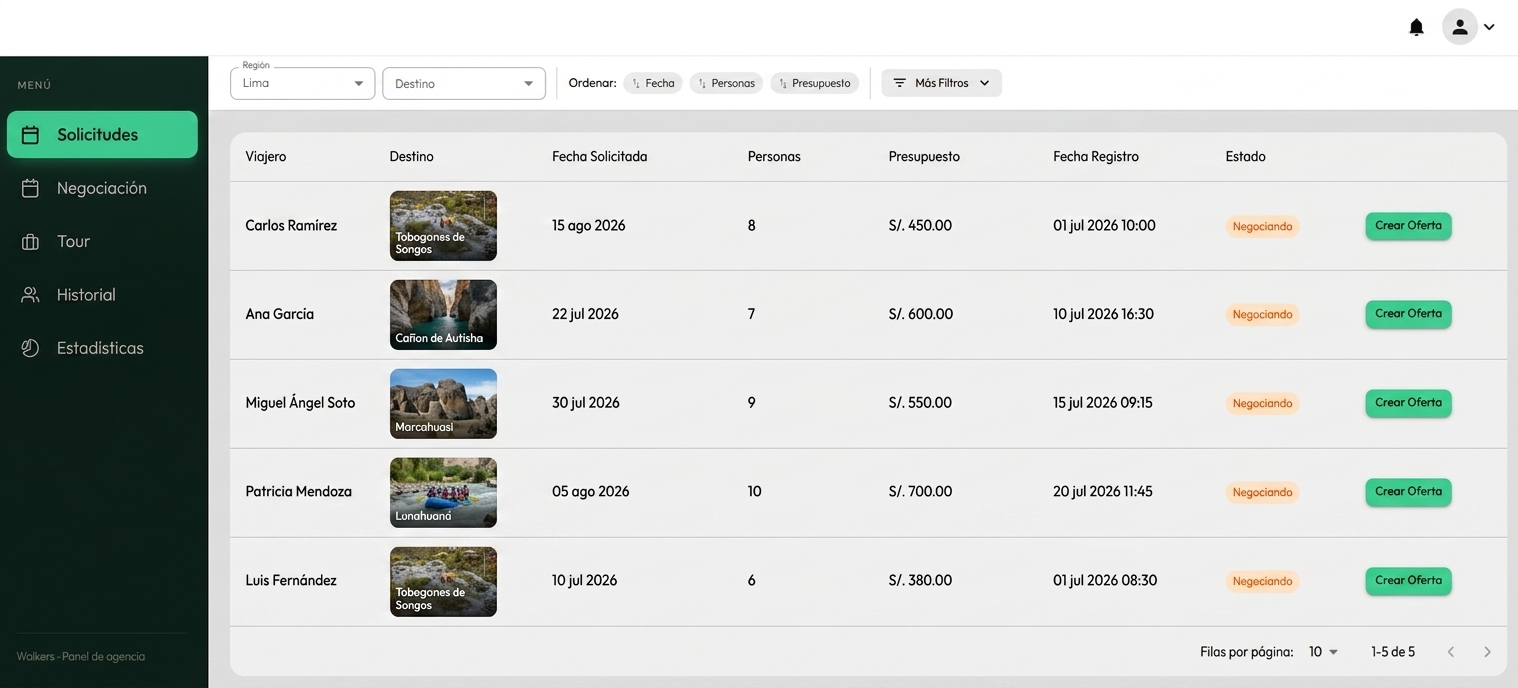Sort requests by Fecha
Image resolution: width=1518 pixels, height=688 pixels.
click(x=653, y=83)
